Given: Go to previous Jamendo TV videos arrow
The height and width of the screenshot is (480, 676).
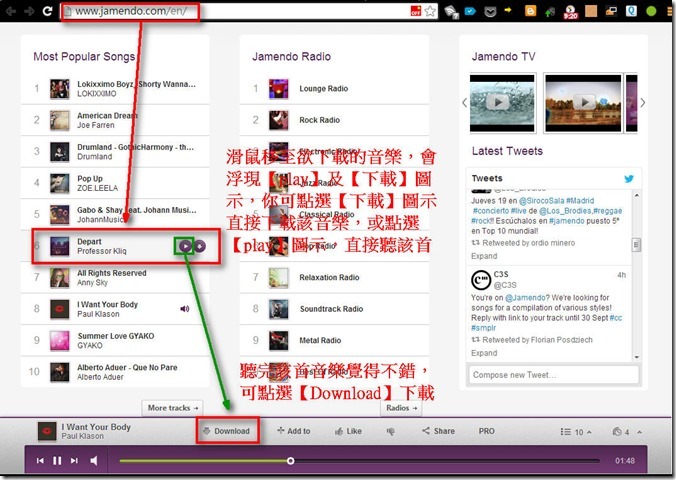Looking at the screenshot, I should tap(464, 103).
